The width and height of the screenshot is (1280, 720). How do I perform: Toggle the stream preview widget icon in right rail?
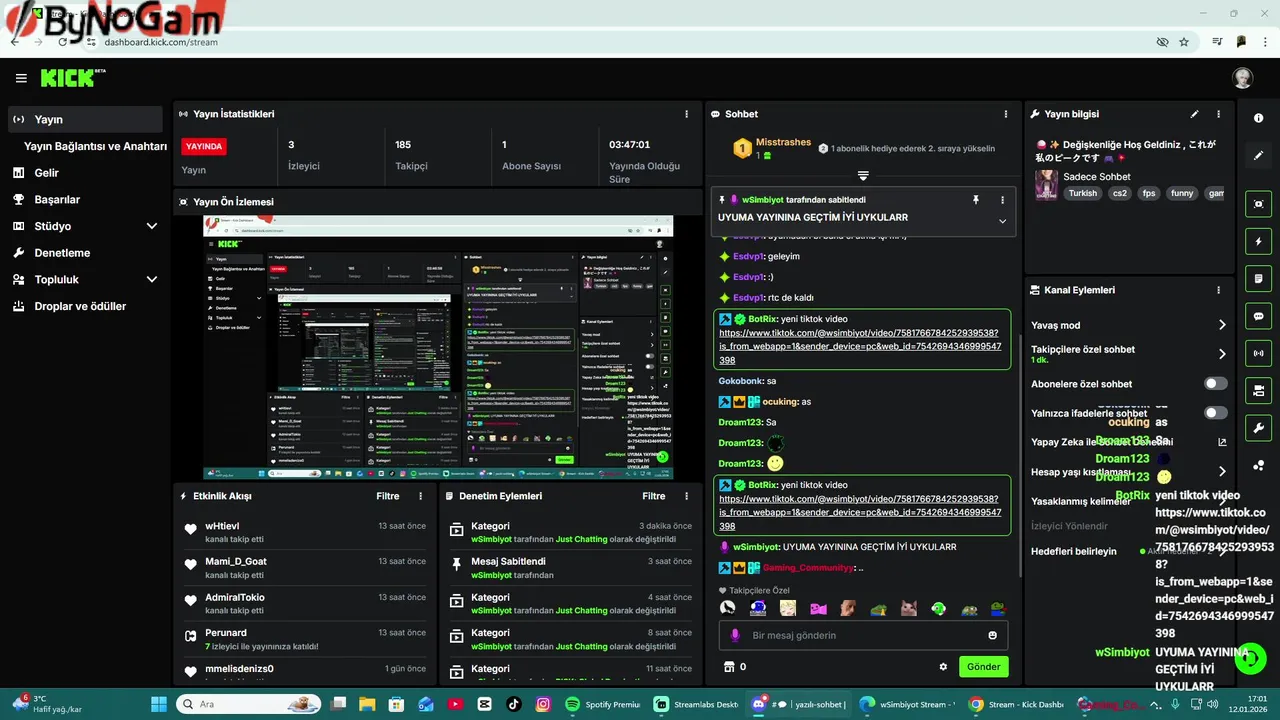coord(1258,204)
